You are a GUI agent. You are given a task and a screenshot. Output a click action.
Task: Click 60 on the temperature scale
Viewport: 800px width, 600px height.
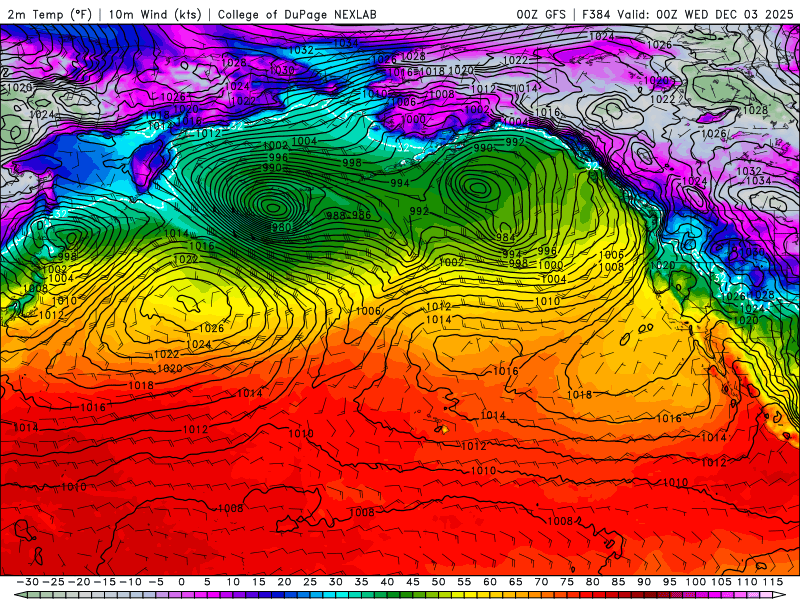pos(490,582)
